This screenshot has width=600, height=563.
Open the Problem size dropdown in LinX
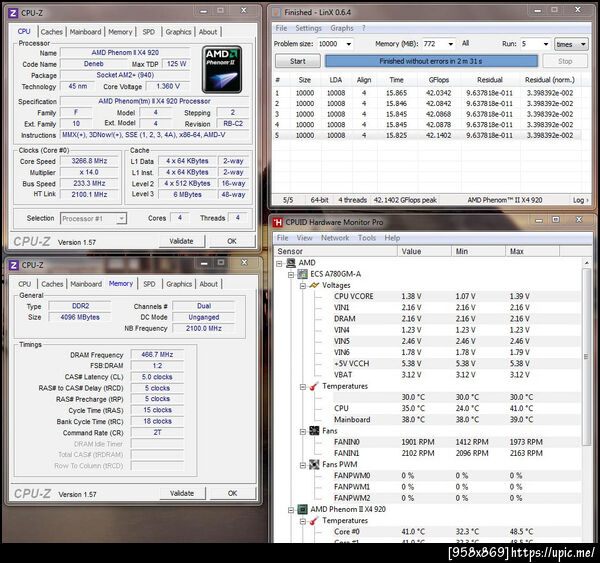click(x=349, y=44)
